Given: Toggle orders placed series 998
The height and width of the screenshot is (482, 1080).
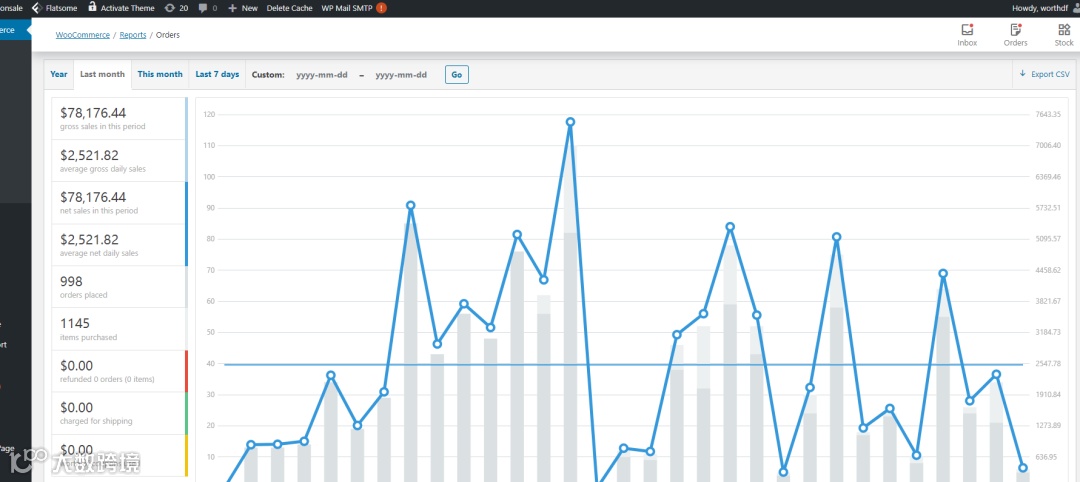Looking at the screenshot, I should coord(119,286).
